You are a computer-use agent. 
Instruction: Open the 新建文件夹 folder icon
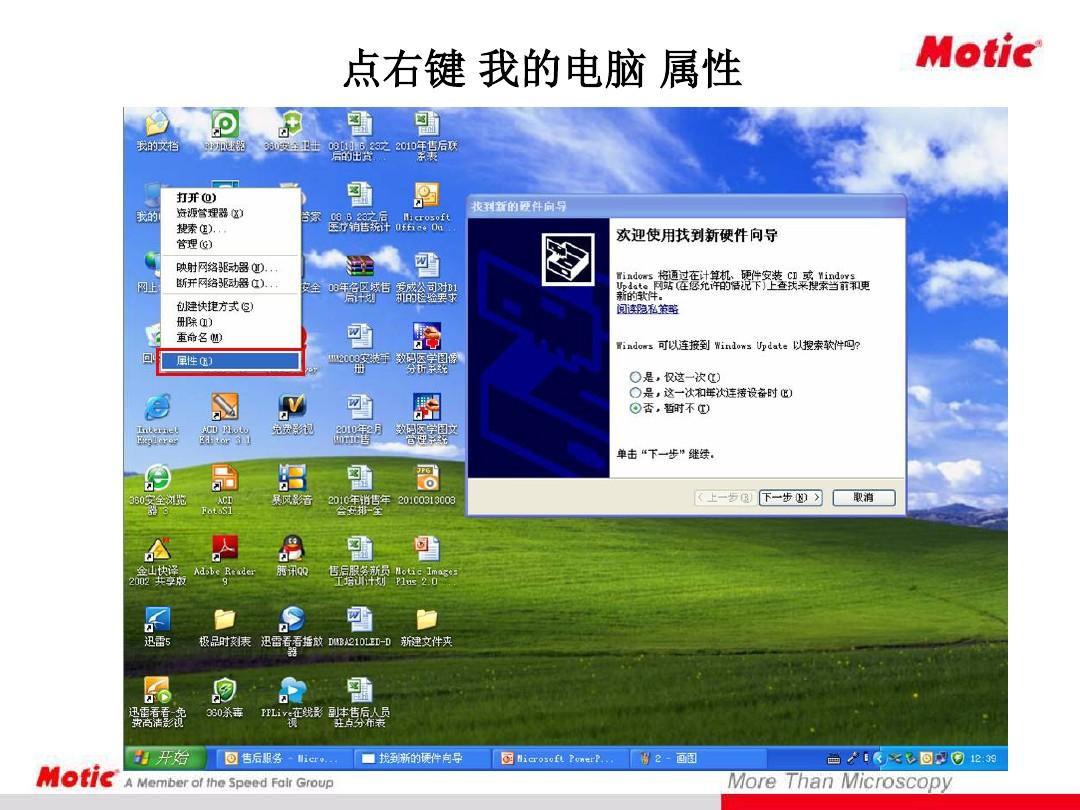coord(426,620)
